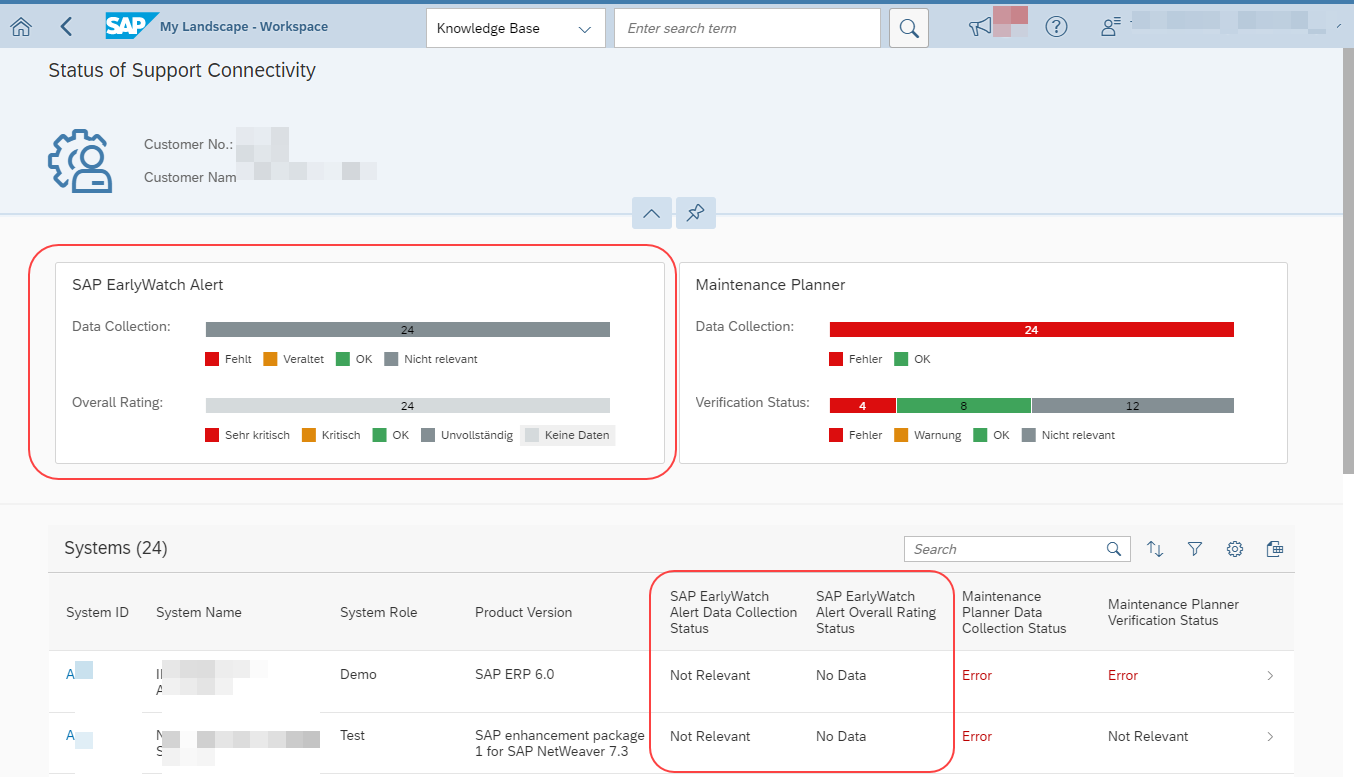This screenshot has width=1354, height=777.
Task: Click EarlyWatch Data Collection gray bar 24
Action: click(x=407, y=329)
